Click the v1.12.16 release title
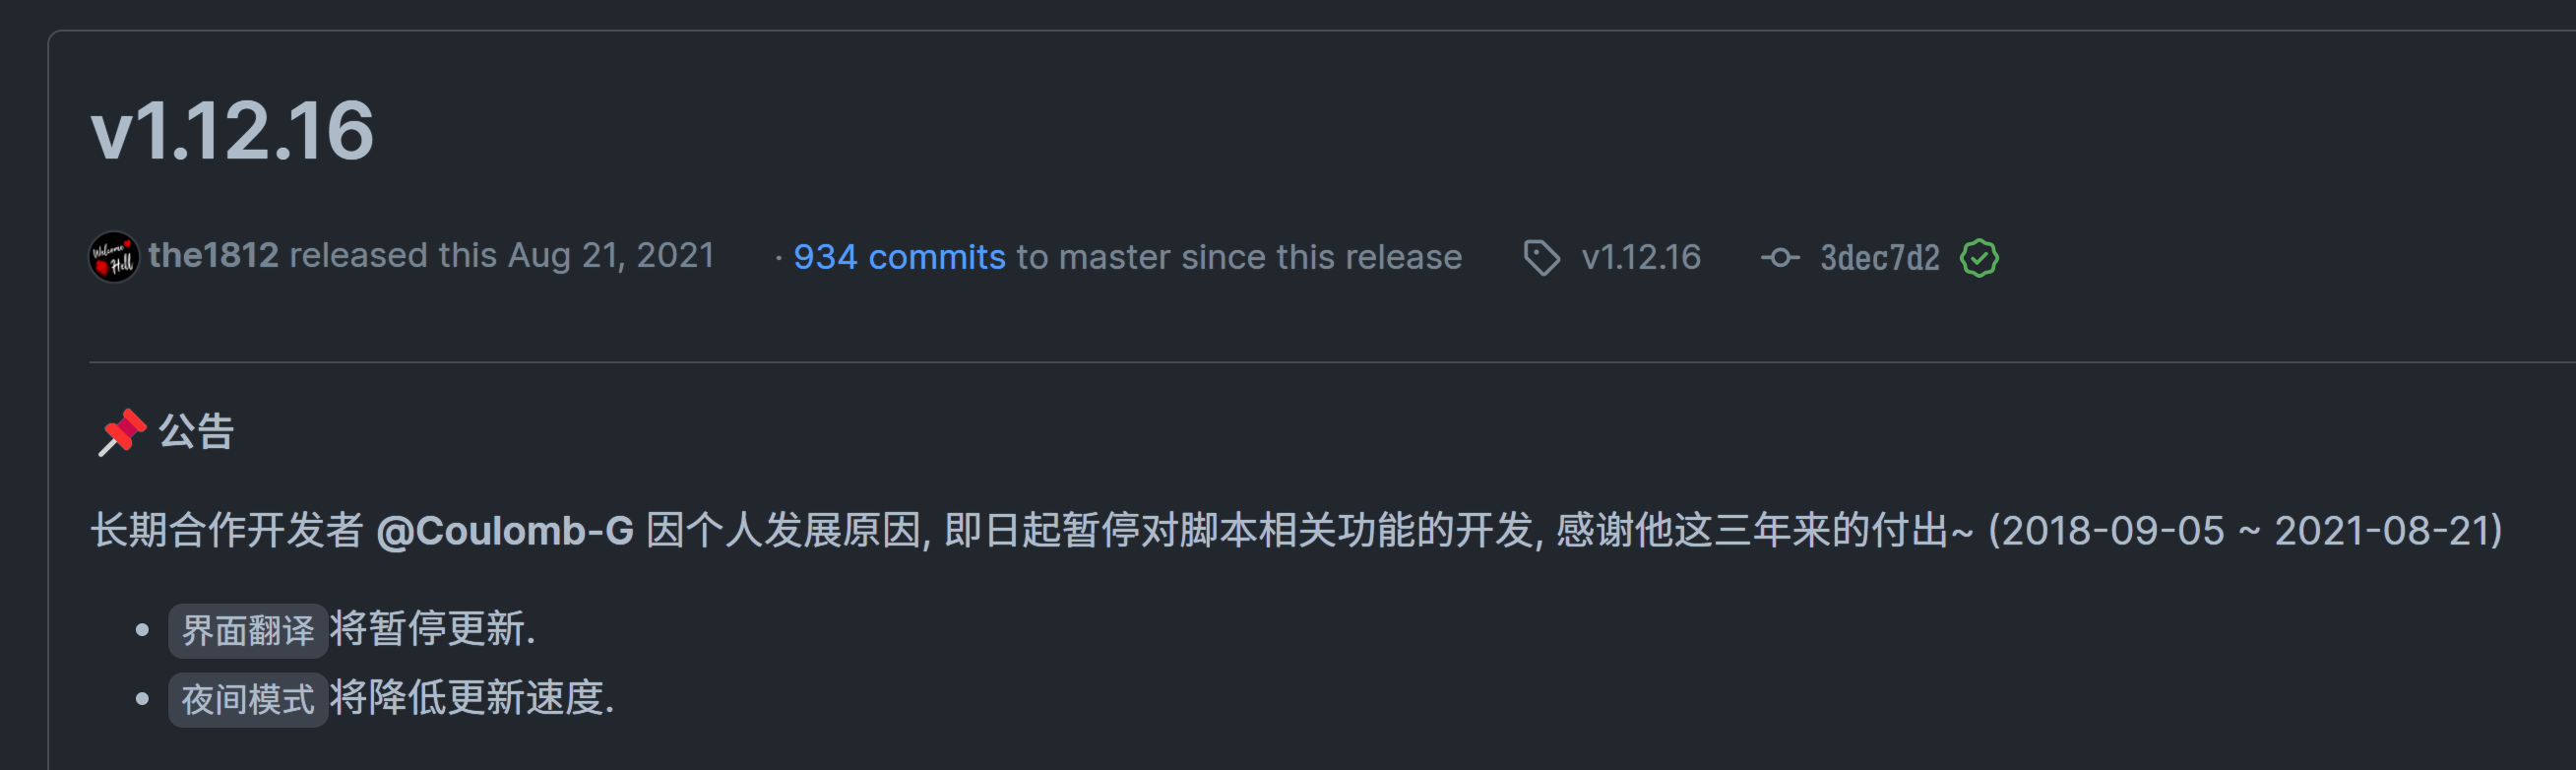 [232, 130]
